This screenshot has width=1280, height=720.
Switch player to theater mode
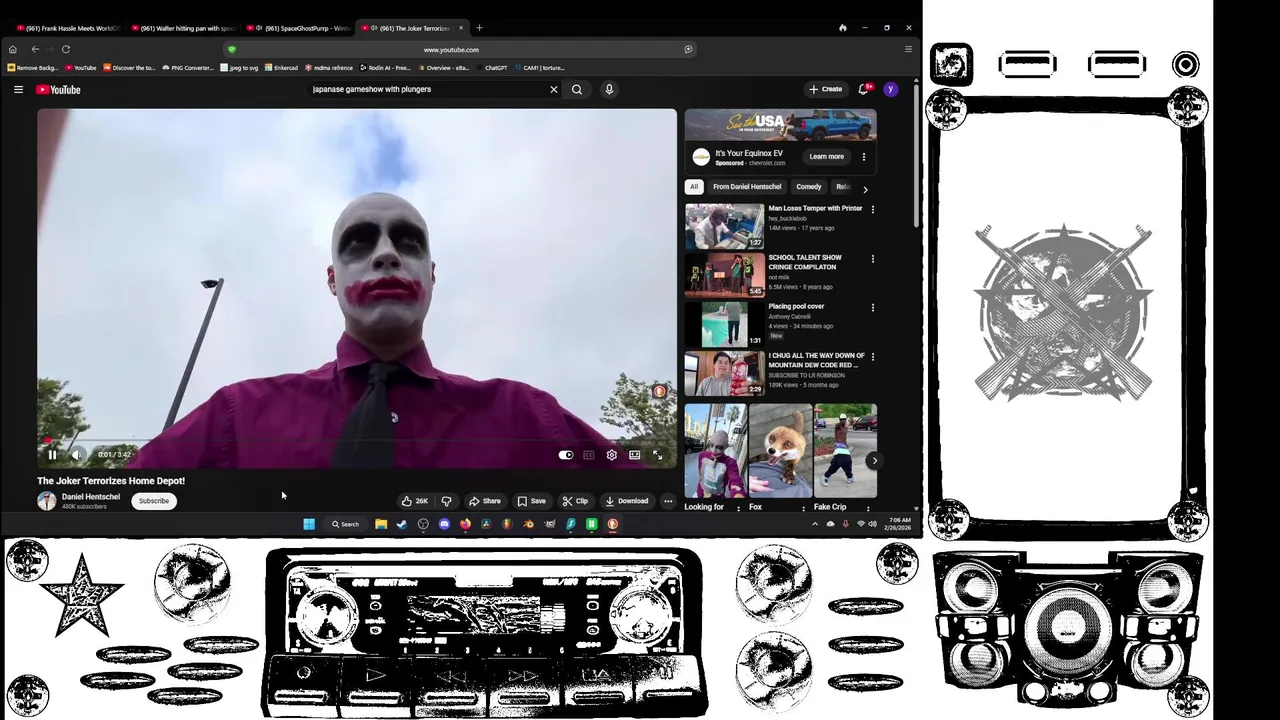click(634, 455)
